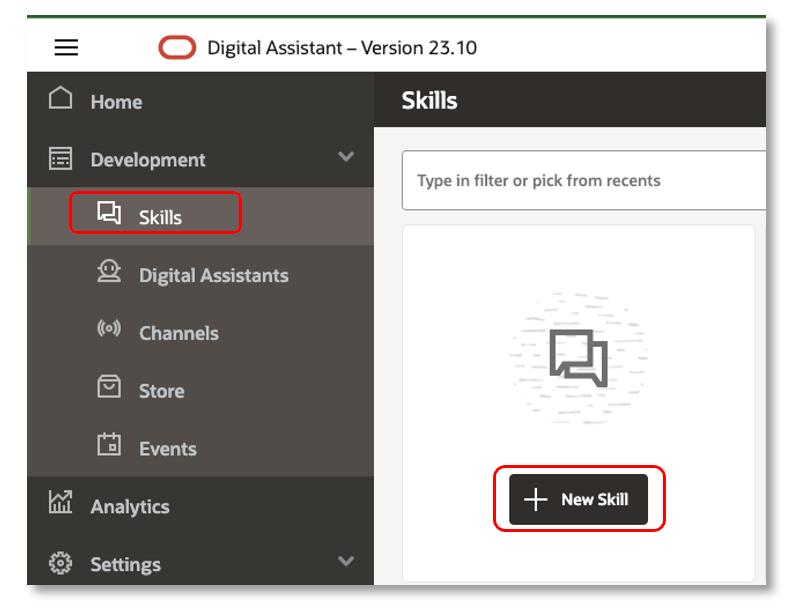Click the Analytics chart icon

pos(60,502)
